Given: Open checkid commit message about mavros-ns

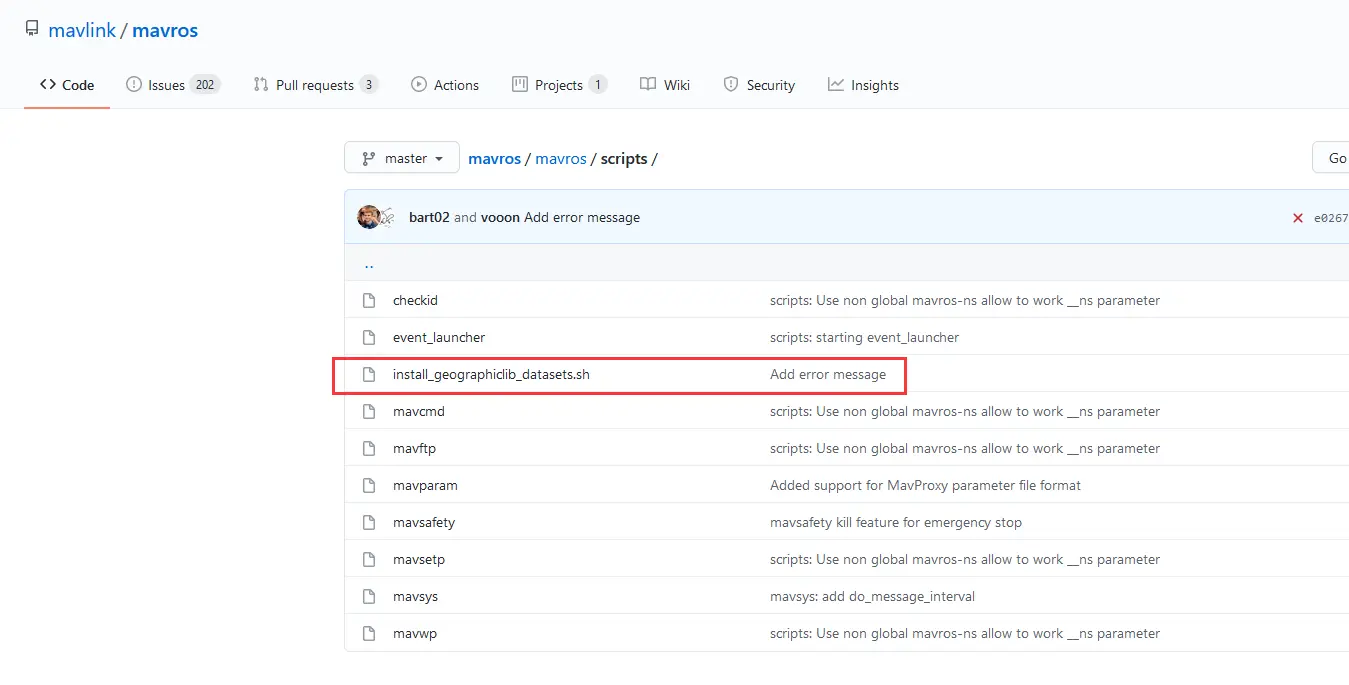Looking at the screenshot, I should (965, 300).
